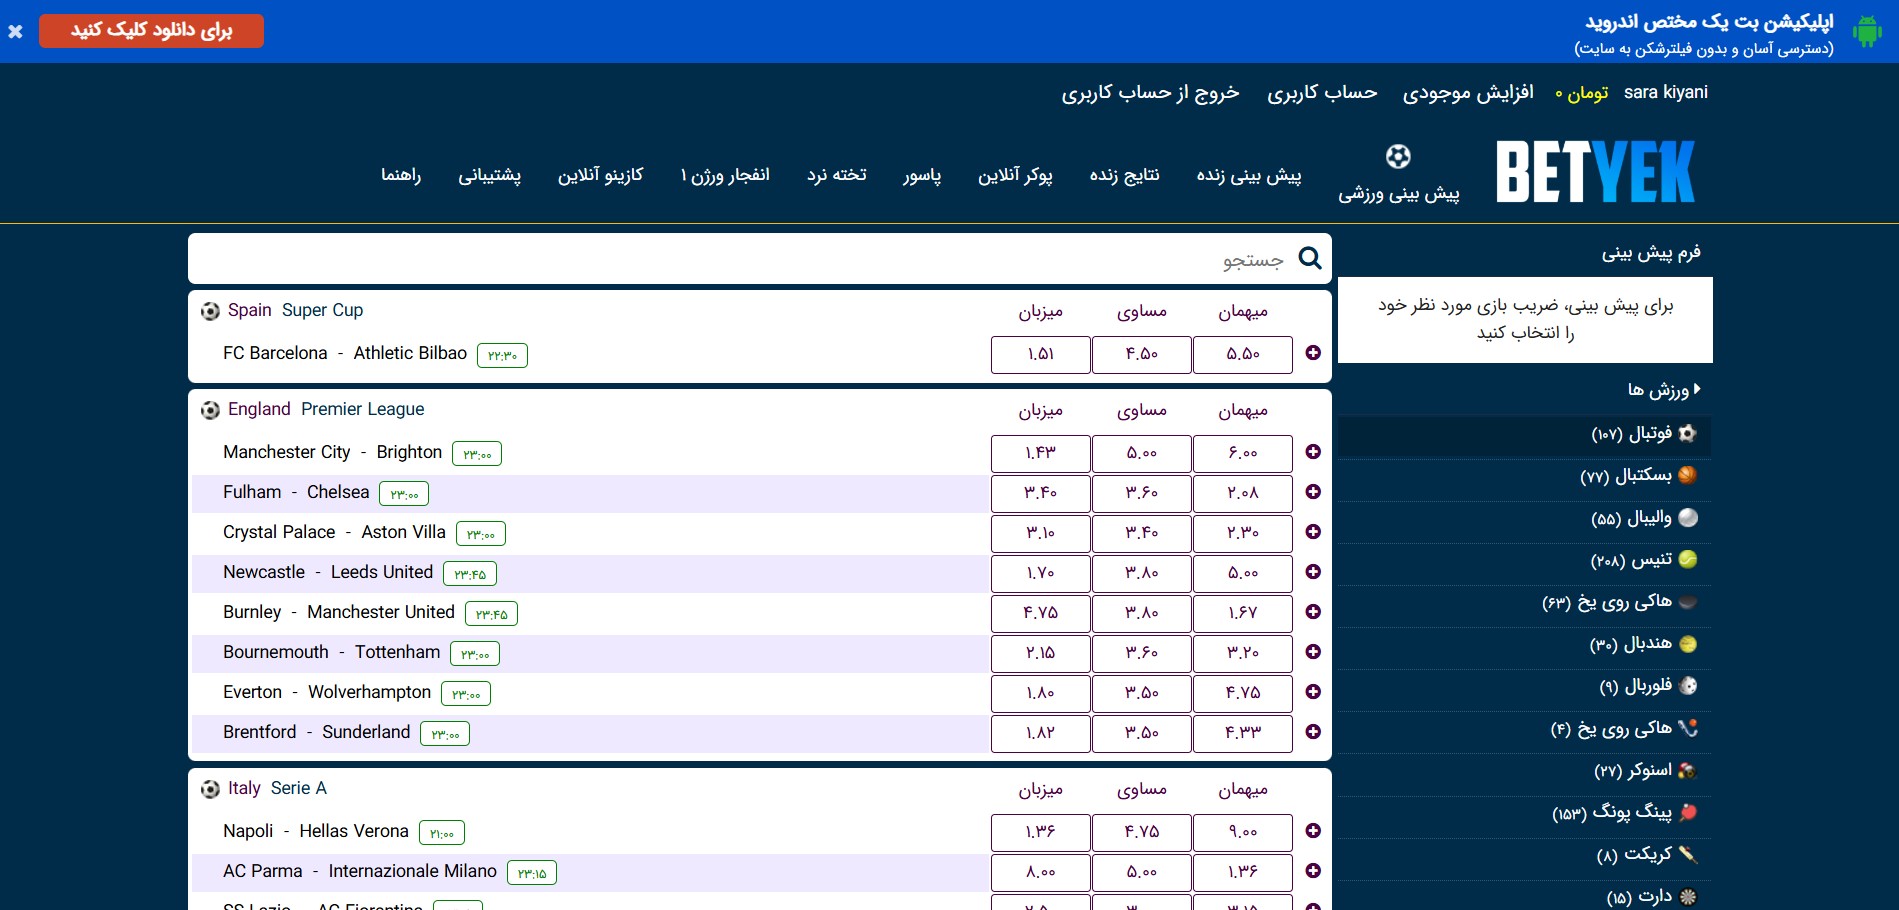Click the basketball icon in the sidebar

pyautogui.click(x=1687, y=477)
